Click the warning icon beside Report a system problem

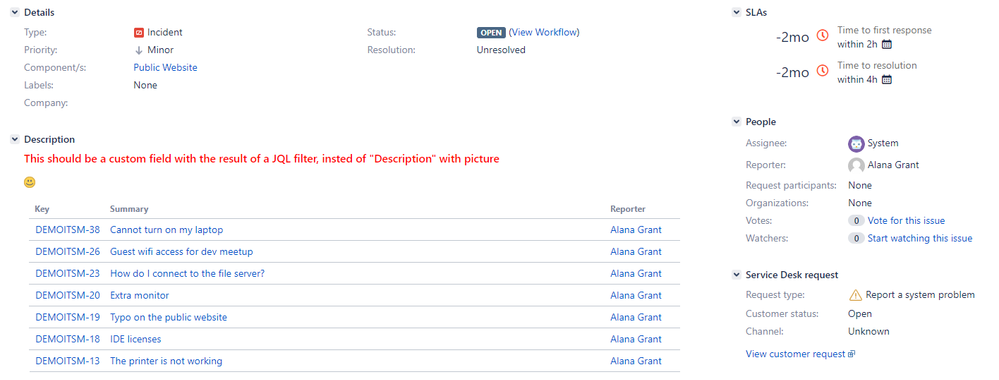tap(855, 295)
